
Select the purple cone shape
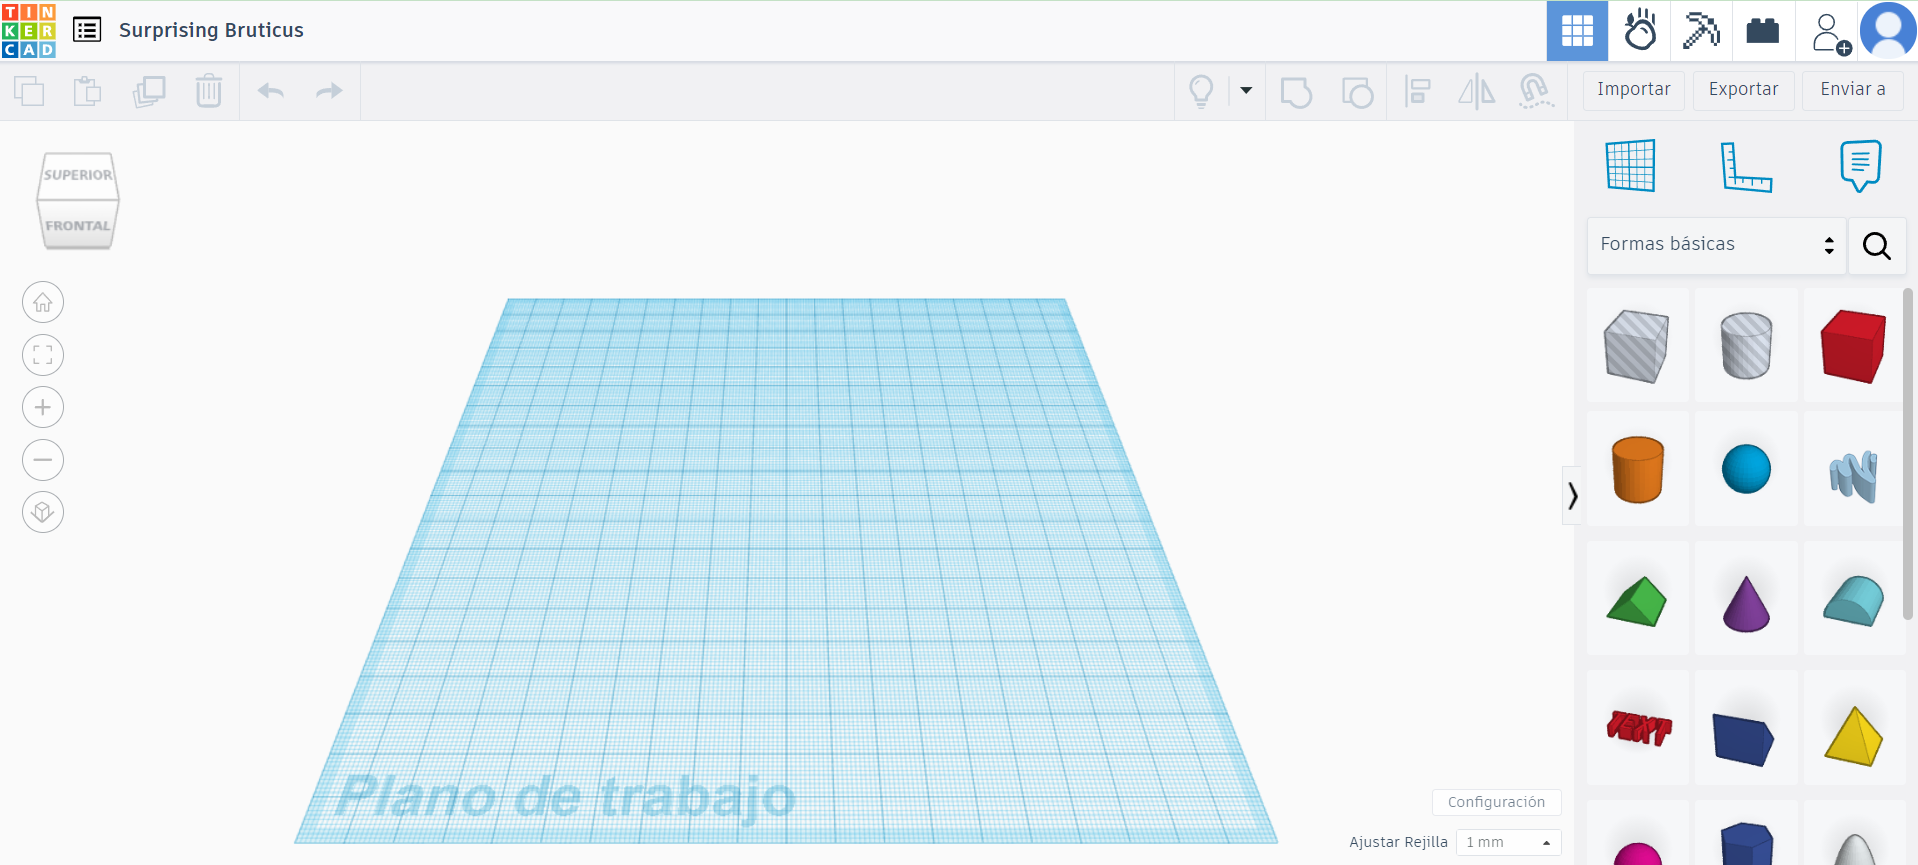coord(1746,603)
